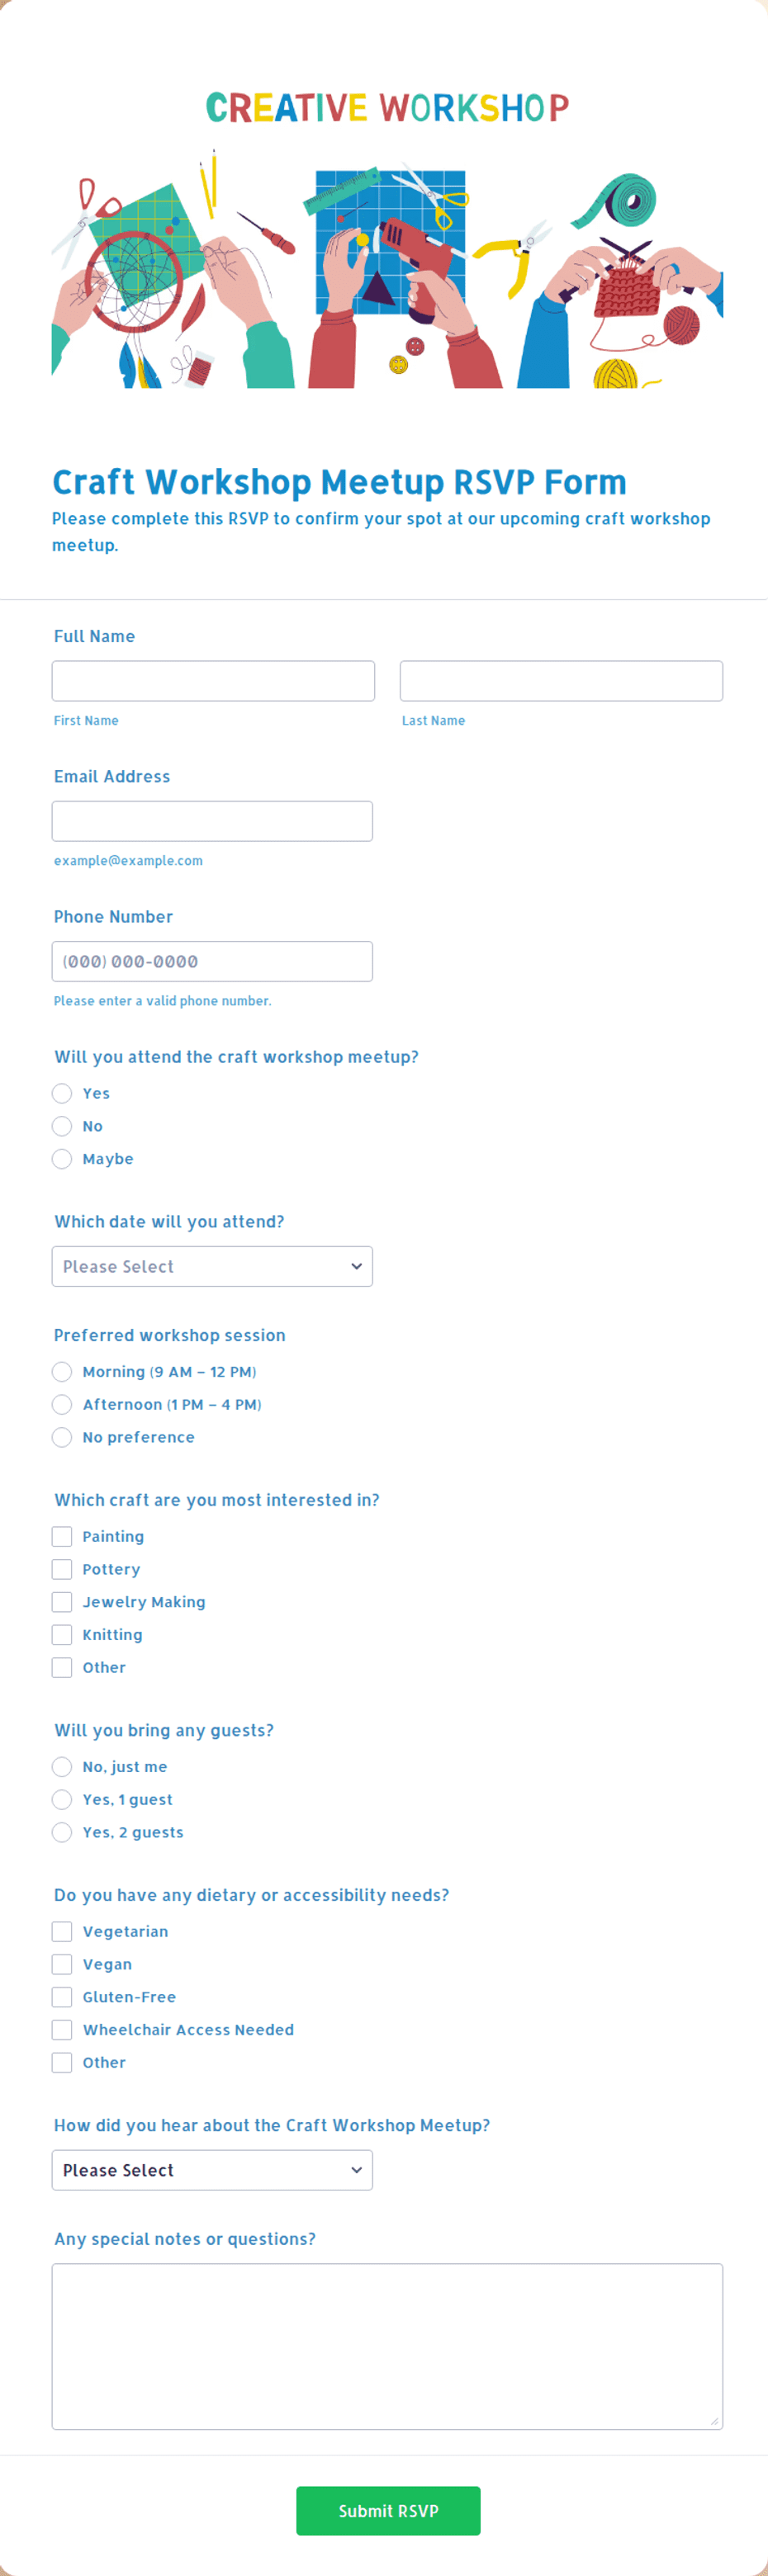Select the Yes attendance radio button
The height and width of the screenshot is (2576, 768).
click(x=62, y=1093)
